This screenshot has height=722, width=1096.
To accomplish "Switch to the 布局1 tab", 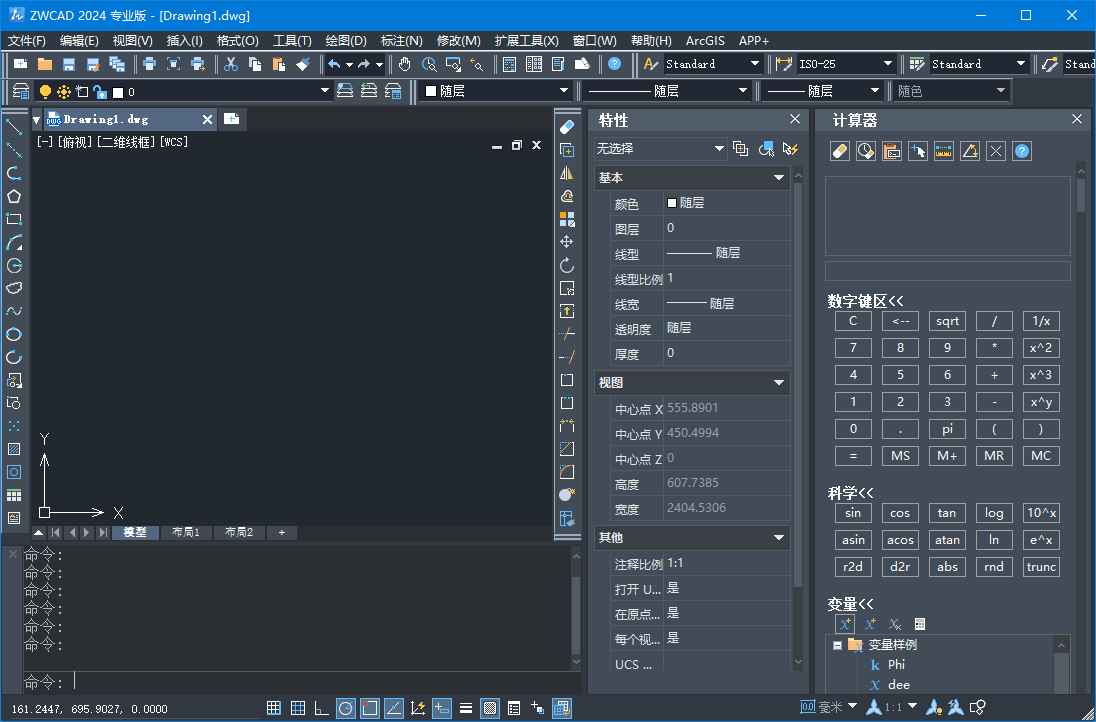I will (186, 532).
